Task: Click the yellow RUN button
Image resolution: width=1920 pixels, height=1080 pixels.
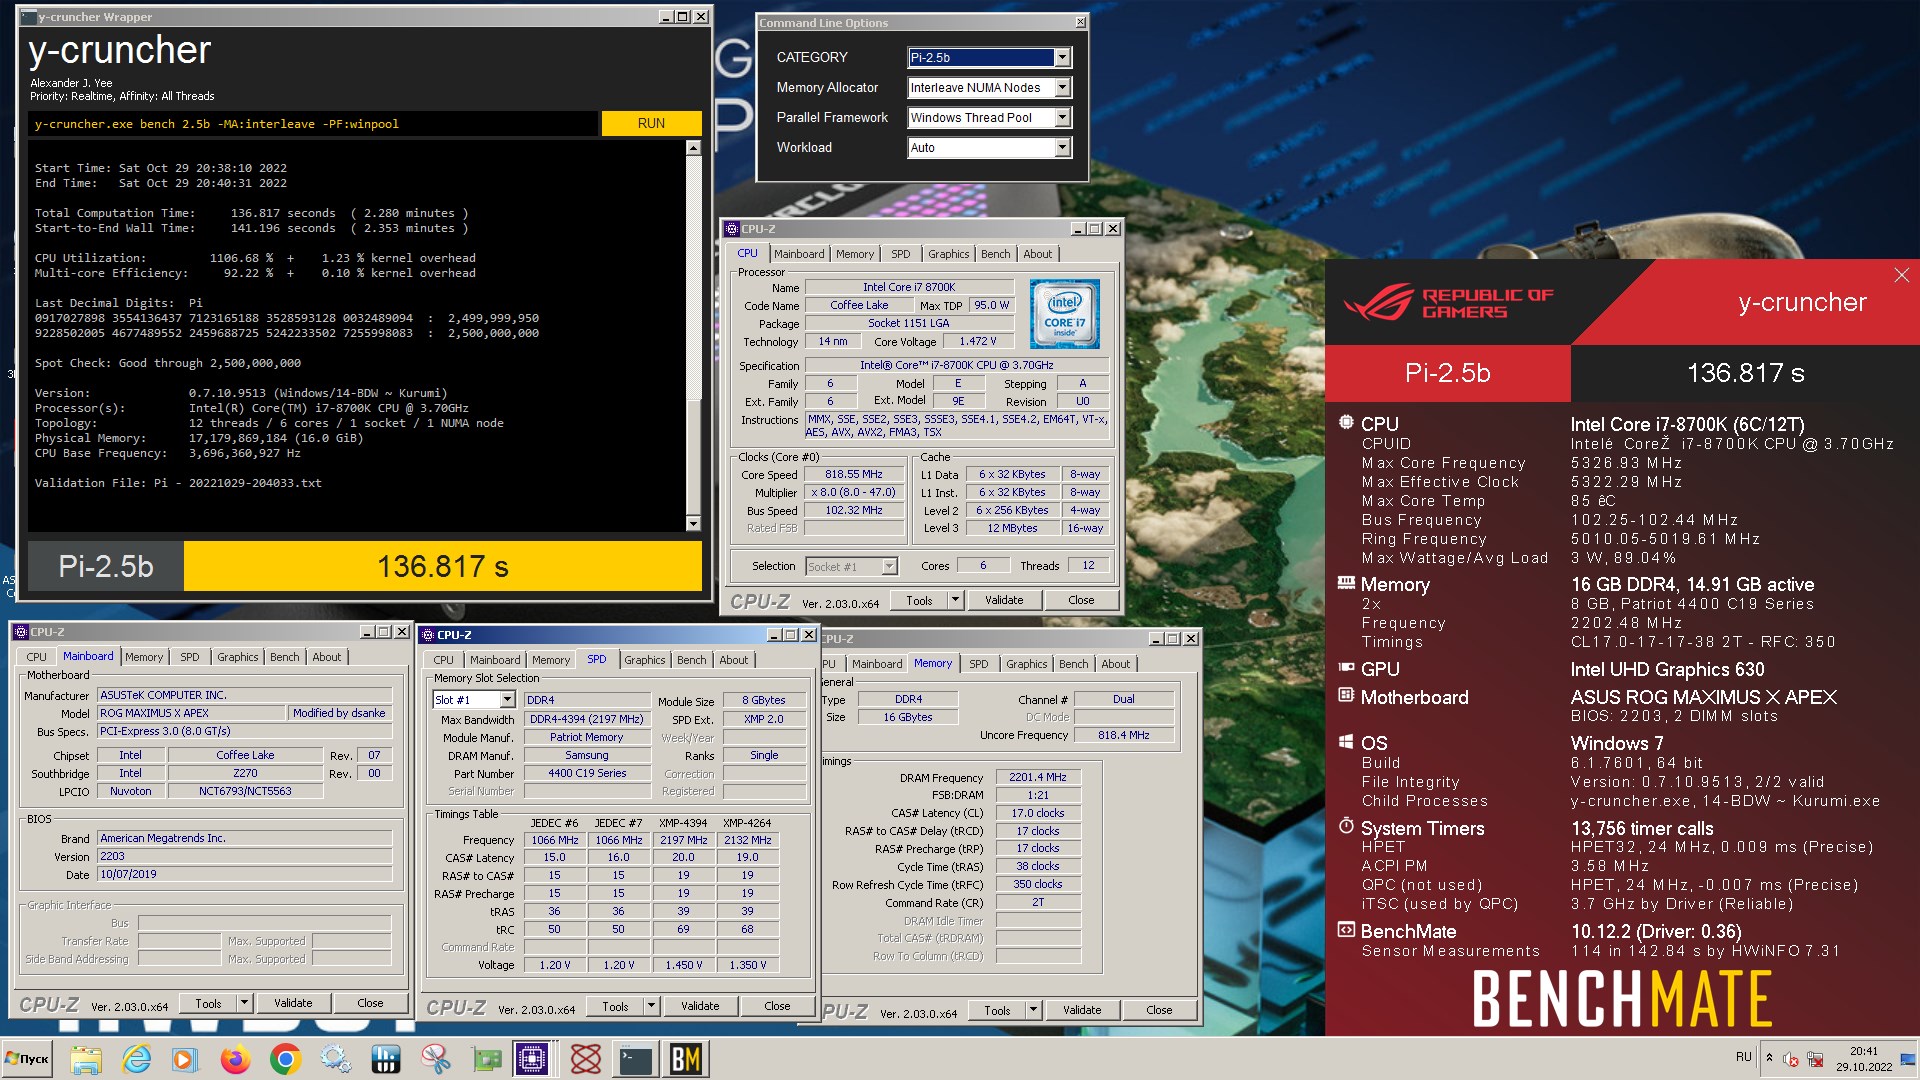Action: coord(651,123)
